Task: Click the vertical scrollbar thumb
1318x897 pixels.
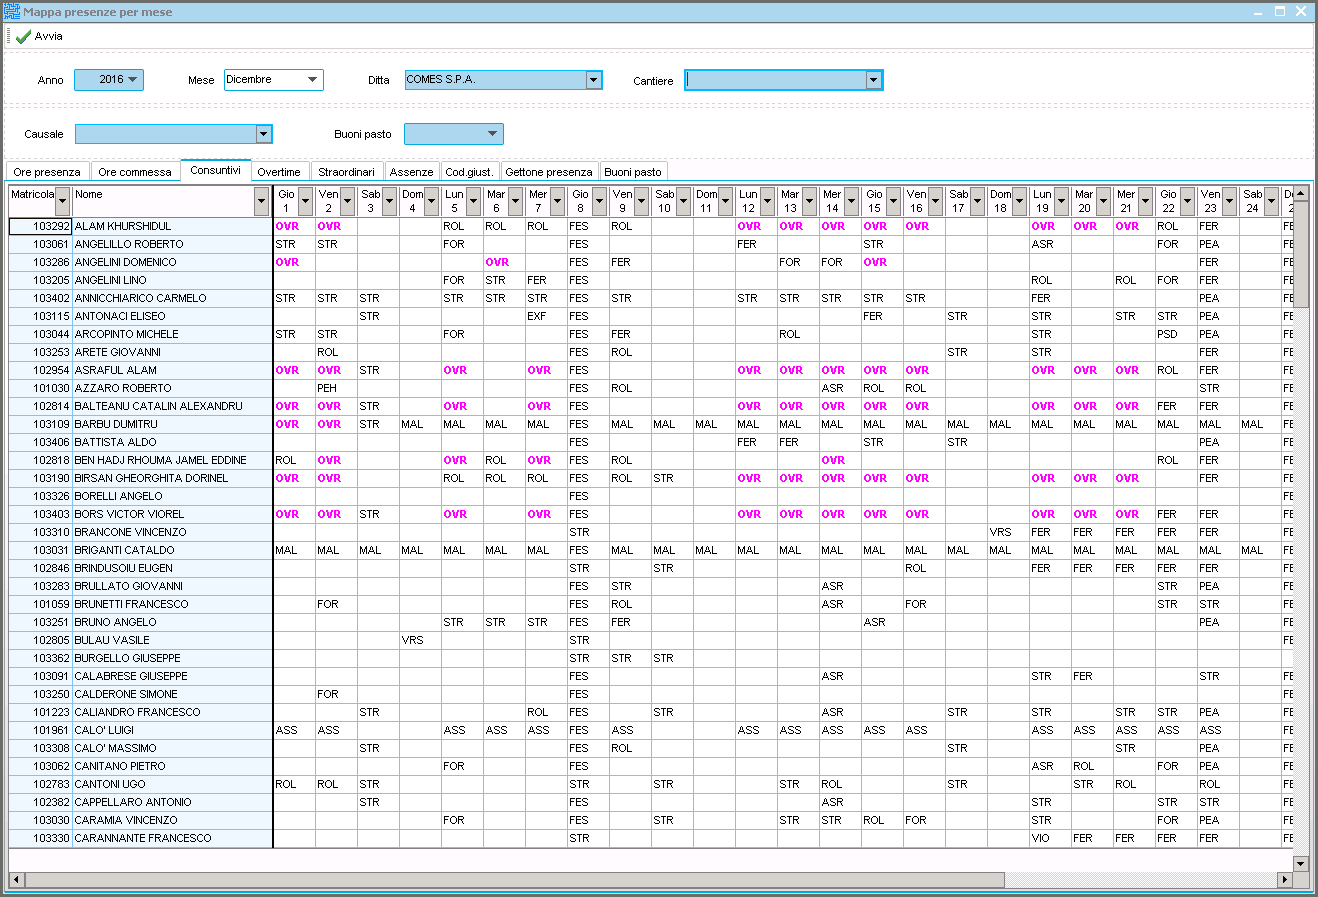Action: click(1301, 253)
